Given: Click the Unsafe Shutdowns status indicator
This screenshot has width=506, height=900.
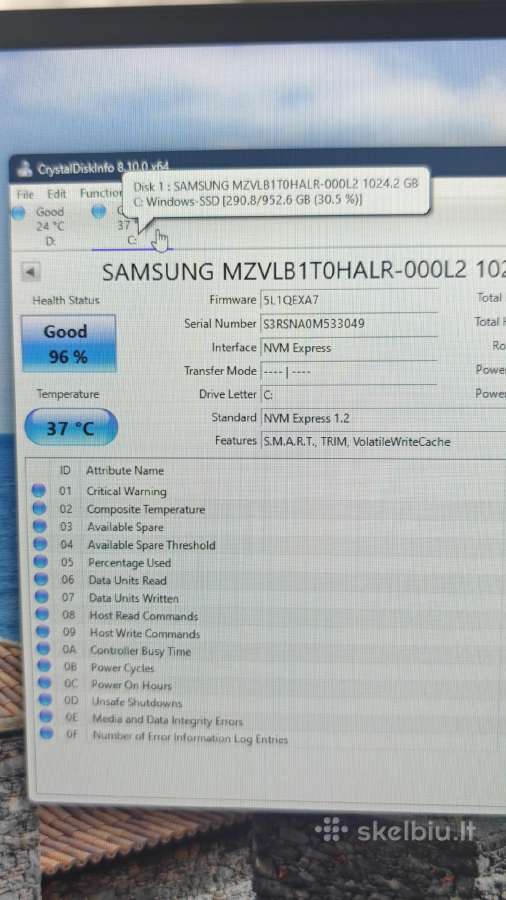Looking at the screenshot, I should (x=45, y=700).
